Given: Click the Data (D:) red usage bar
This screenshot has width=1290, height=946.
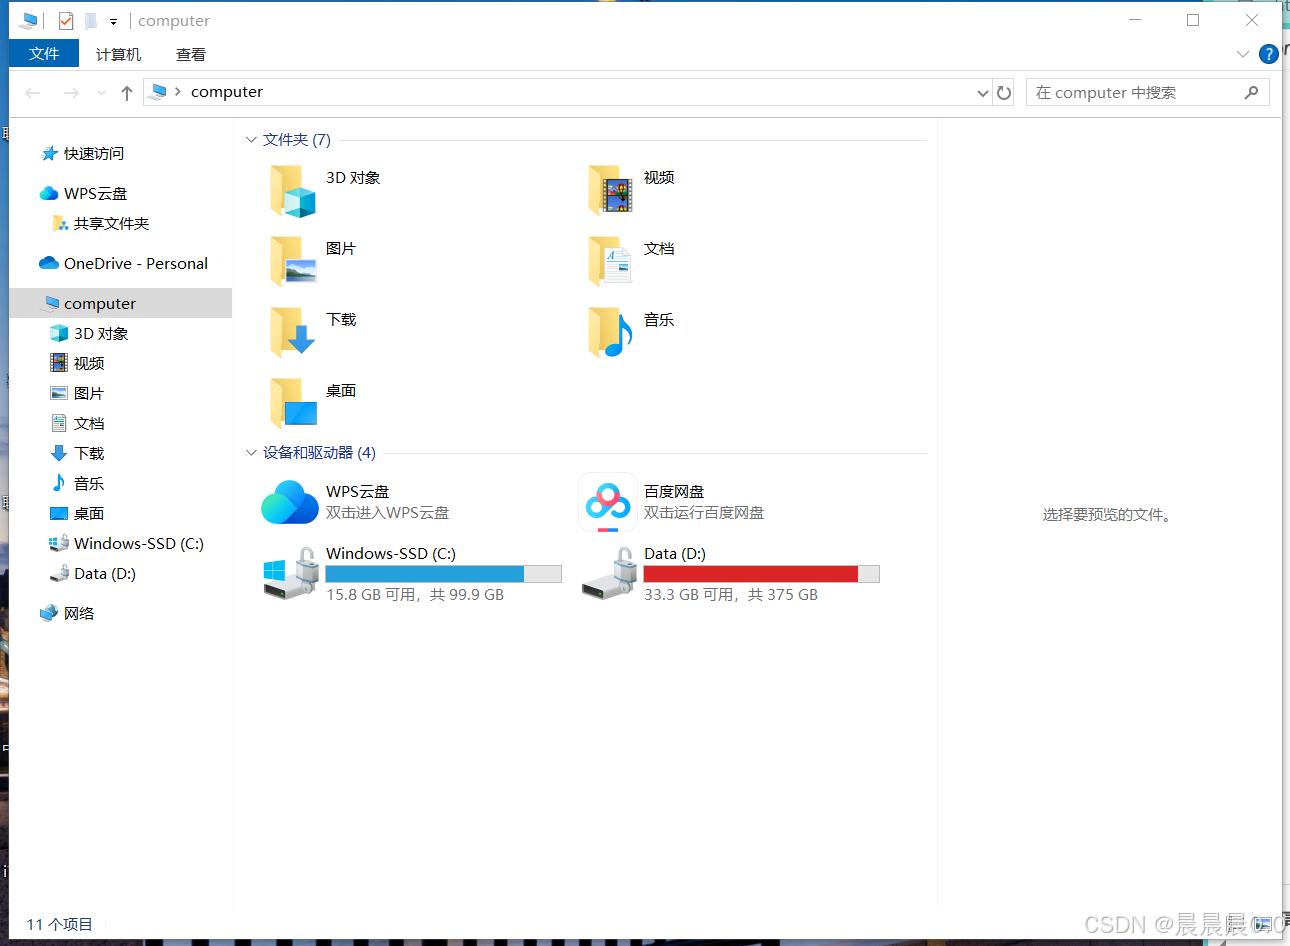Looking at the screenshot, I should 761,574.
